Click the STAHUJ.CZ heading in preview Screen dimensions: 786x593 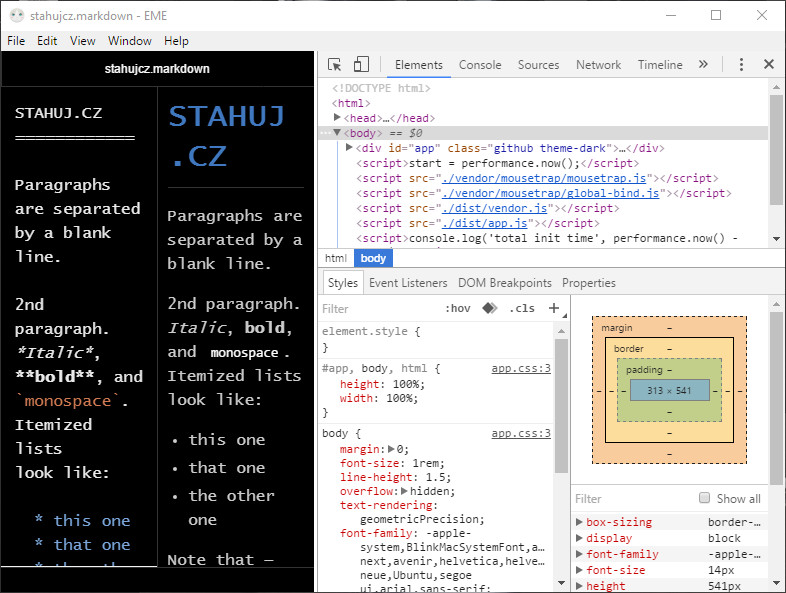point(227,136)
